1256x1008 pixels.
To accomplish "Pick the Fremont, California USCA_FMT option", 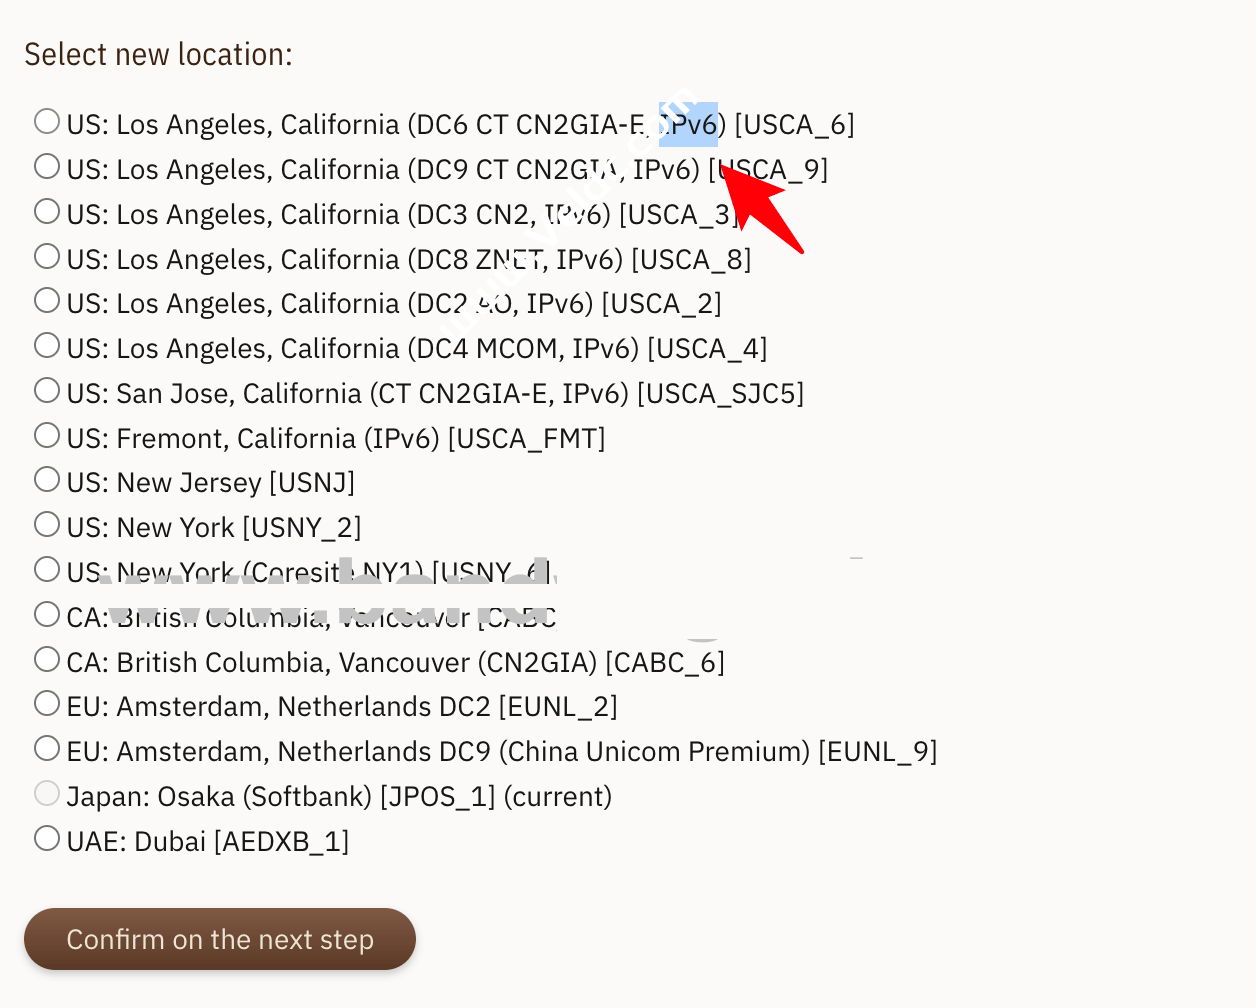I will pos(47,435).
